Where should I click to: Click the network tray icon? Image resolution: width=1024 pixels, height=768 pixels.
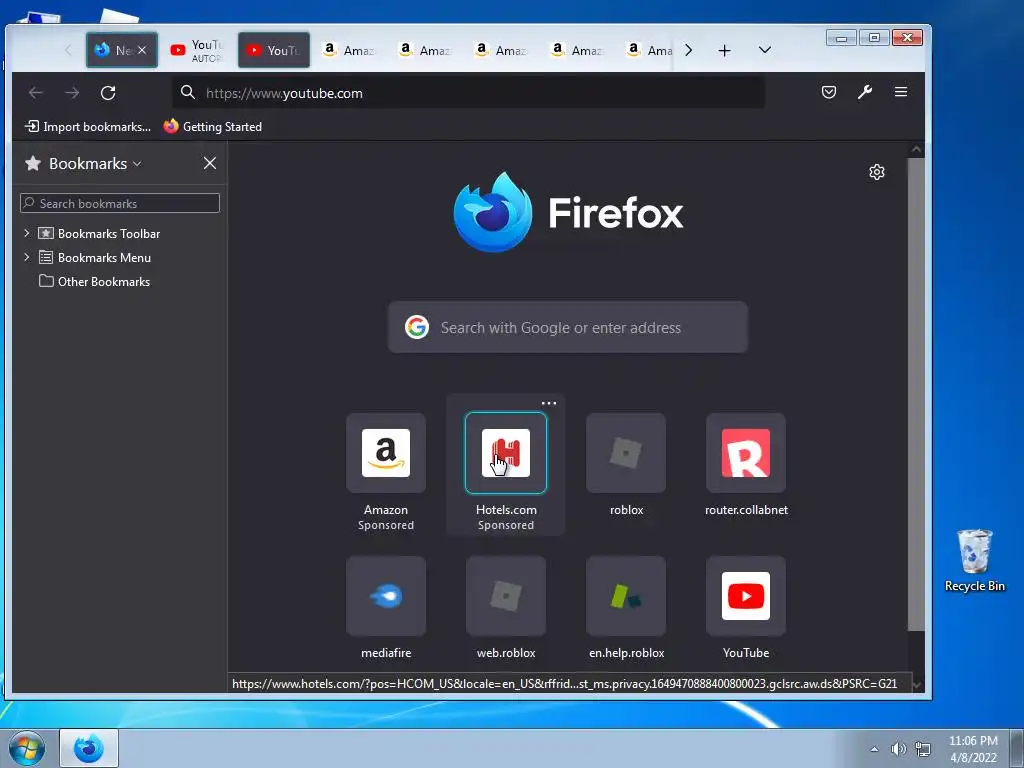[x=923, y=749]
